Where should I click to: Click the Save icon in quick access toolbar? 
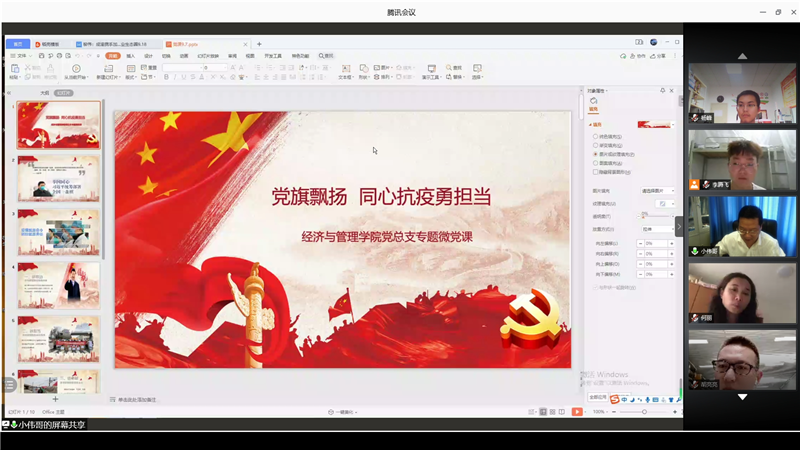click(41, 56)
